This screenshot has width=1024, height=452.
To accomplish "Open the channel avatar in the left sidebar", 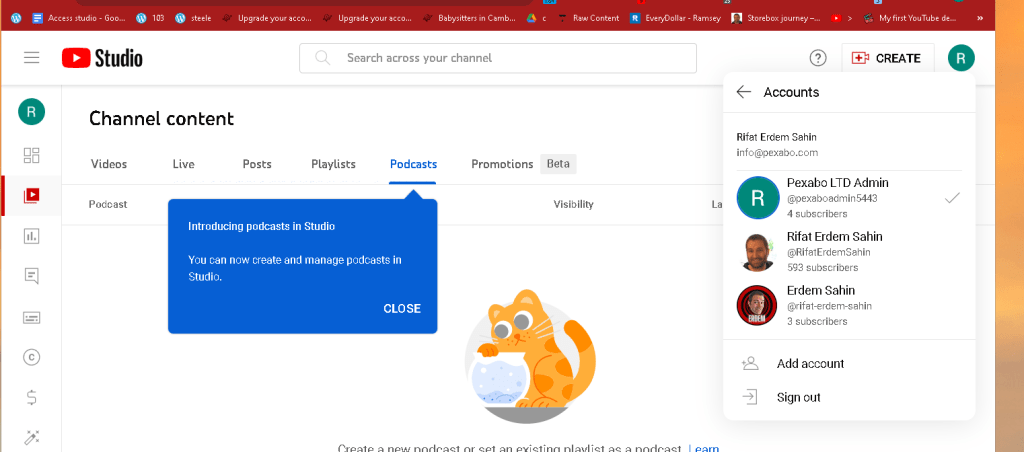I will click(x=31, y=112).
